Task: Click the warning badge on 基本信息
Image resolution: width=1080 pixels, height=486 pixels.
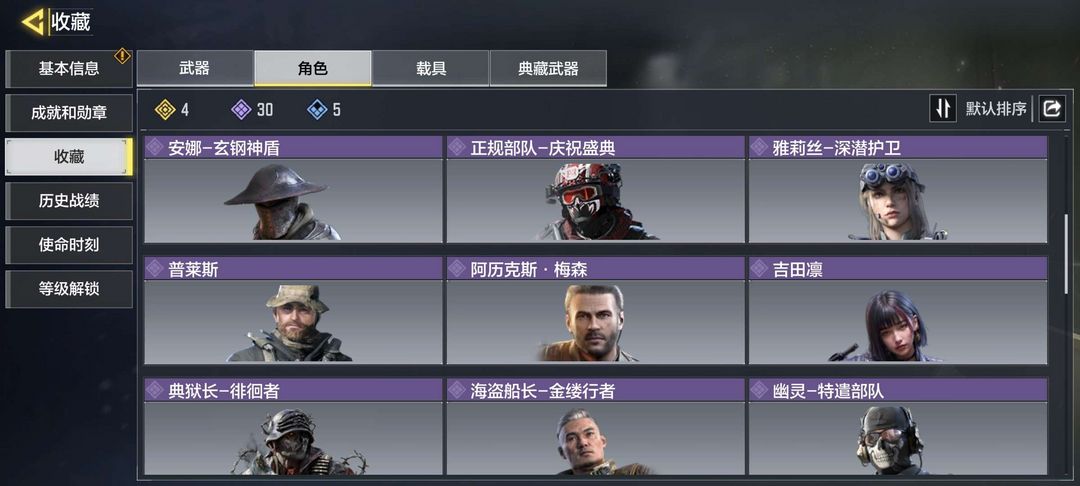Action: pyautogui.click(x=122, y=56)
